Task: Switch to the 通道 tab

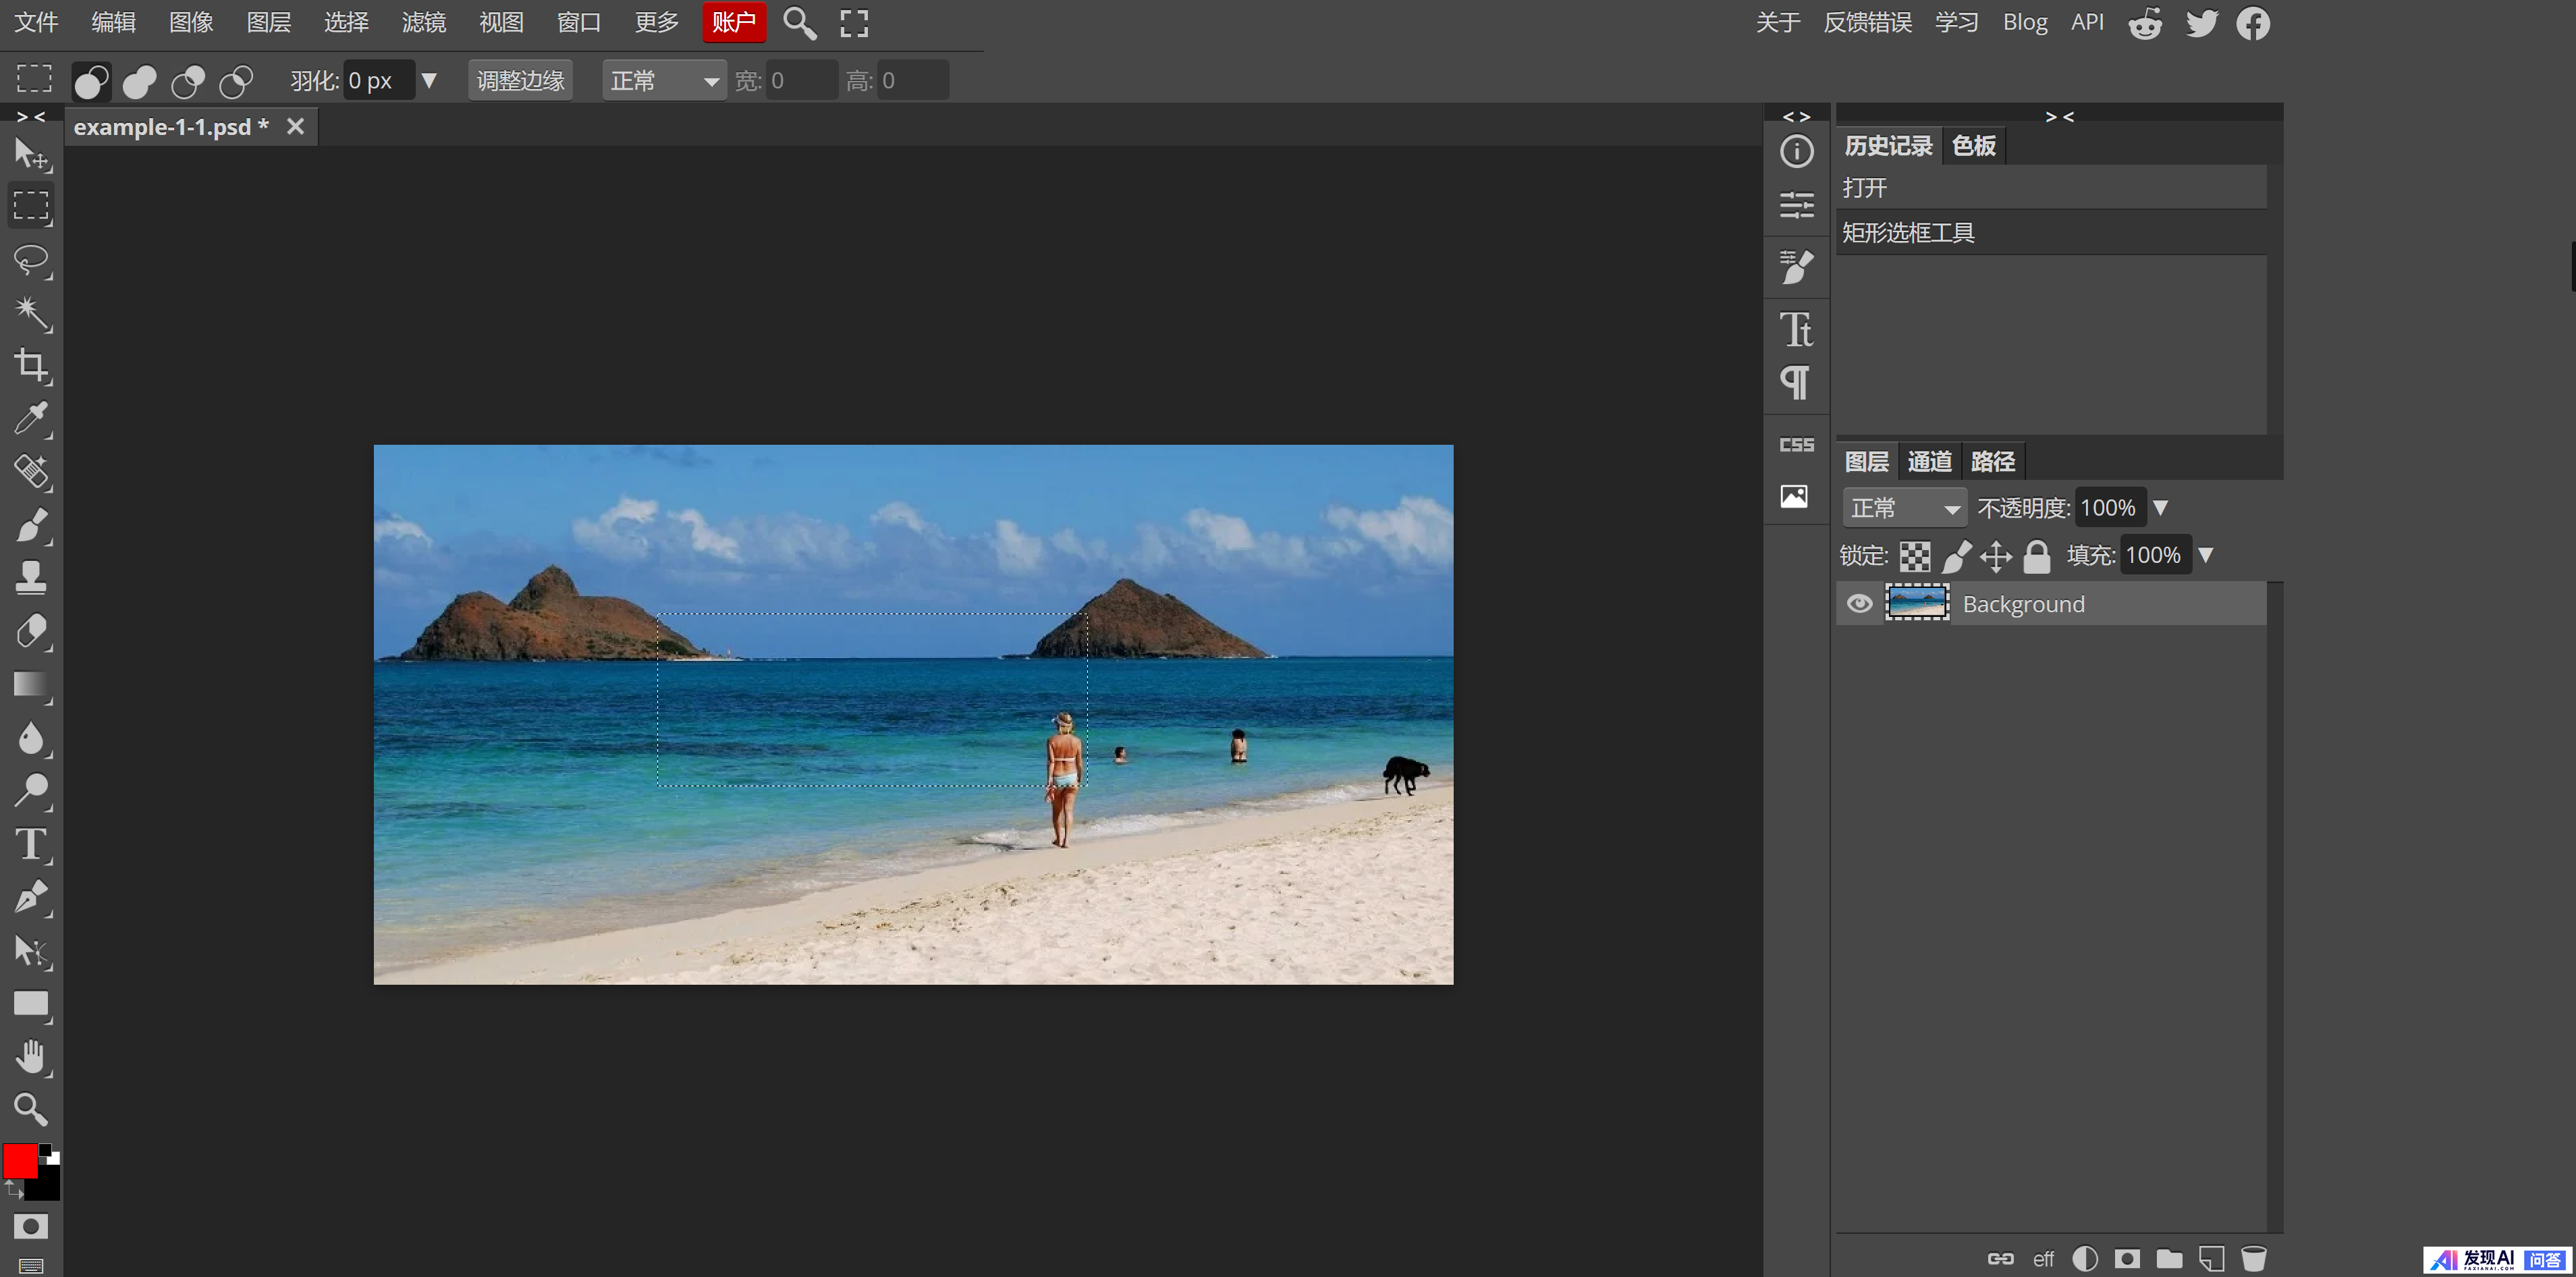Action: click(1930, 462)
